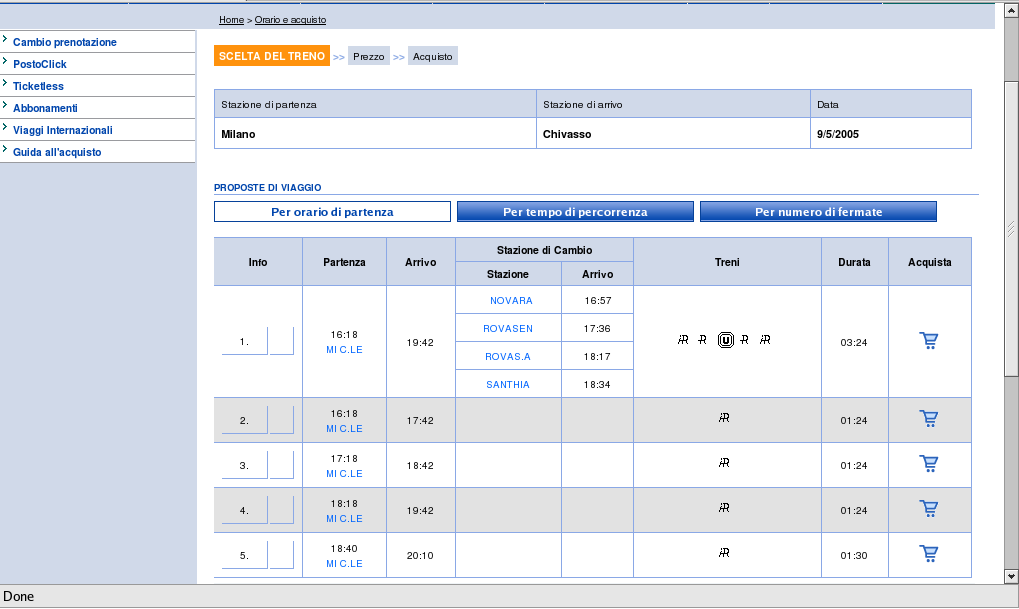
Task: Show info for trip number 3.
Action: 244,465
